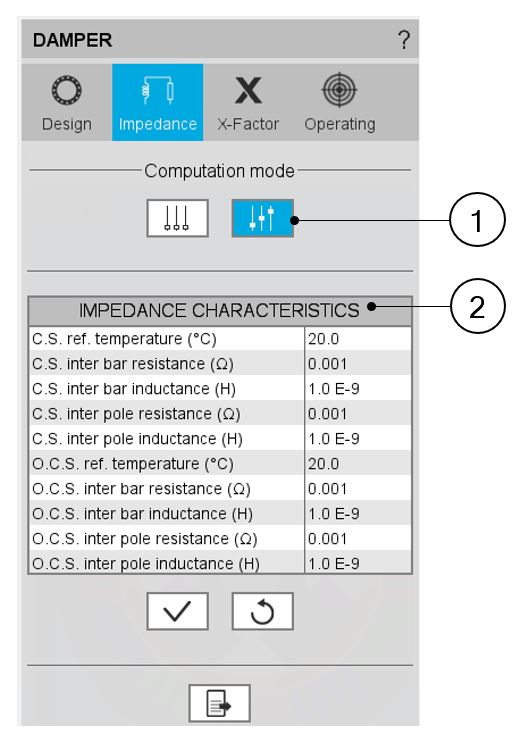Select the user-defined sliders computation mode
516x731 pixels.
pos(262,218)
